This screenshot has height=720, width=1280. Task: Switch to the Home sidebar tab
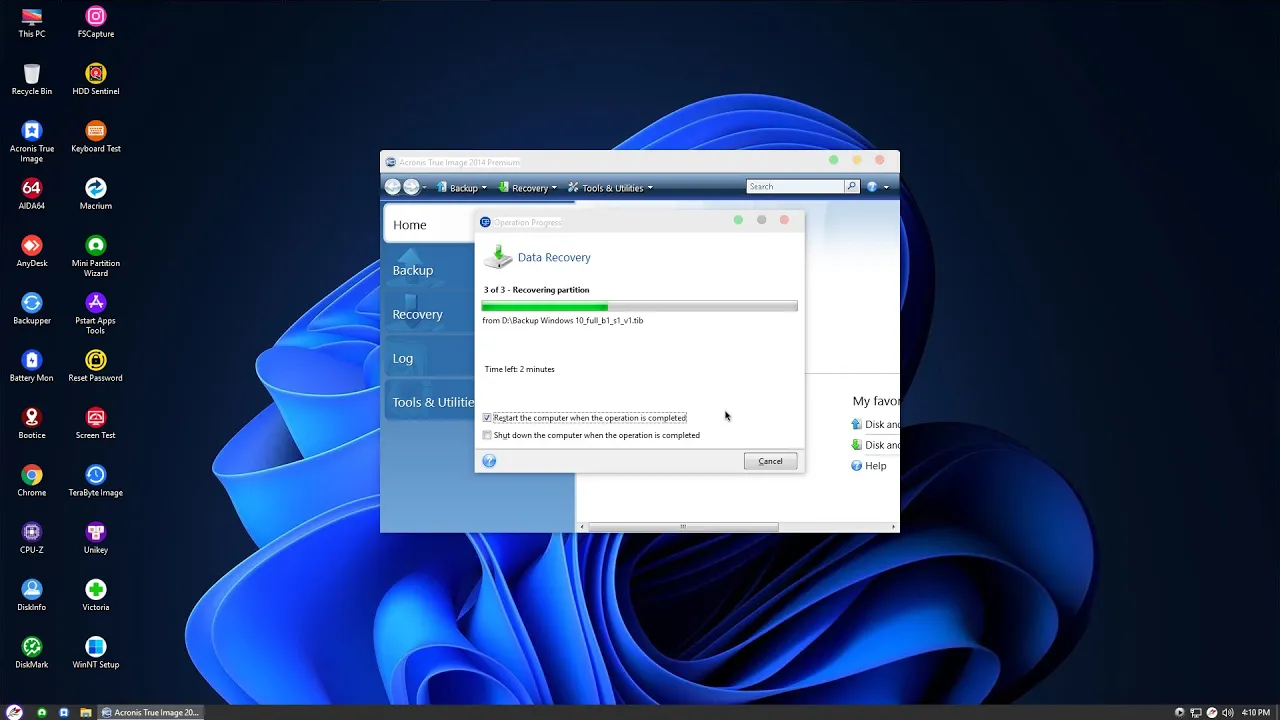coord(430,225)
